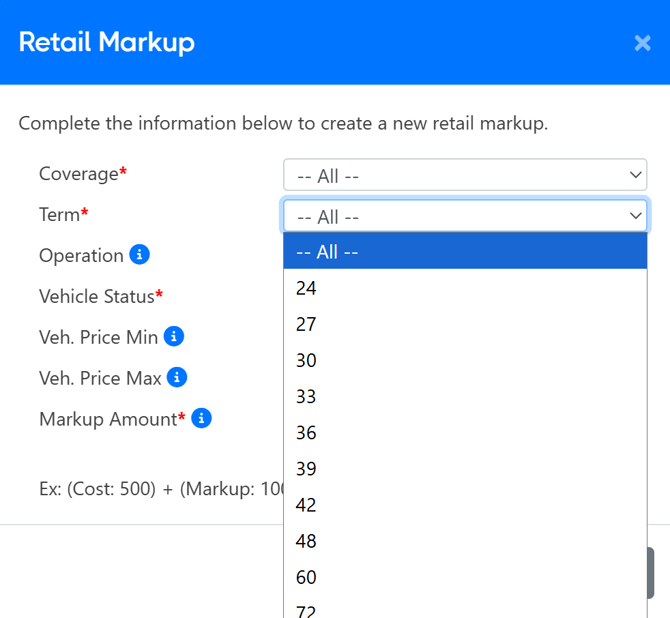Click the info icon next to Operation
Image resolution: width=670 pixels, height=618 pixels.
coord(140,255)
